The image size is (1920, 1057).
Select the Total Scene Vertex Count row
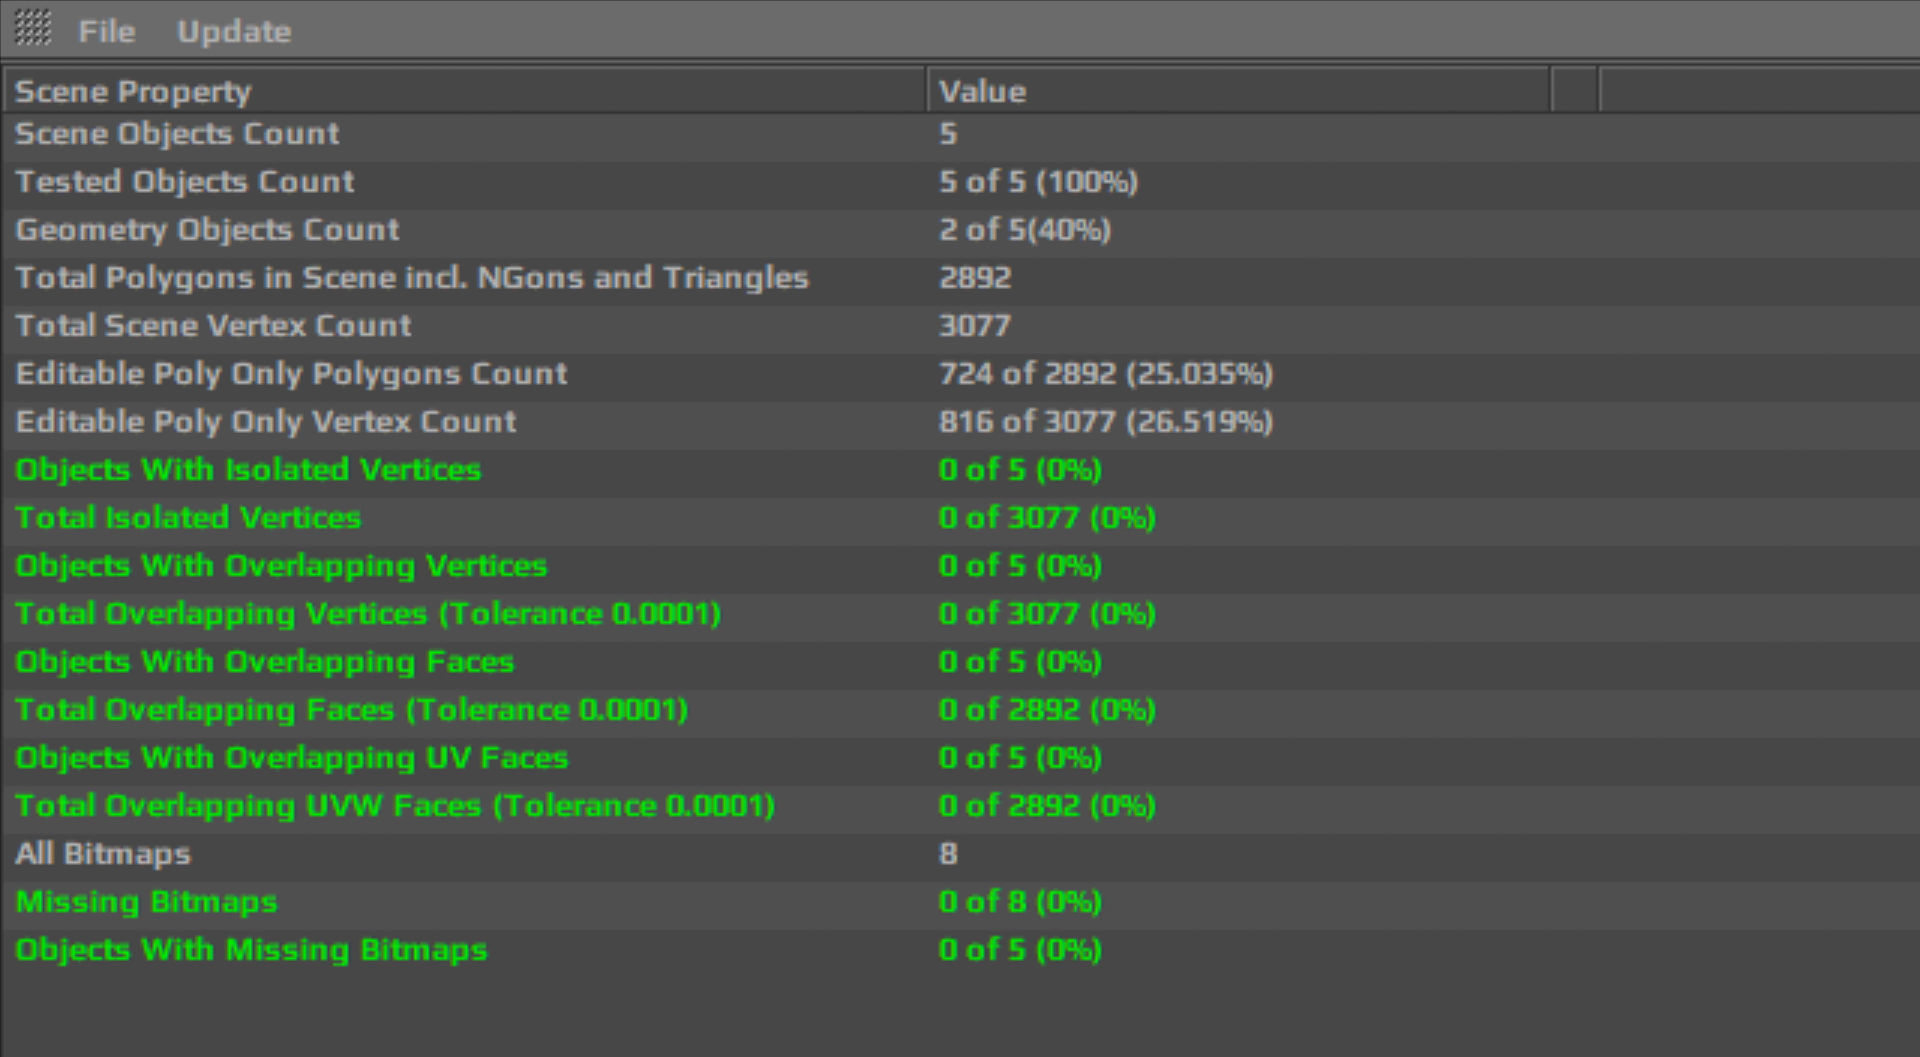960,326
